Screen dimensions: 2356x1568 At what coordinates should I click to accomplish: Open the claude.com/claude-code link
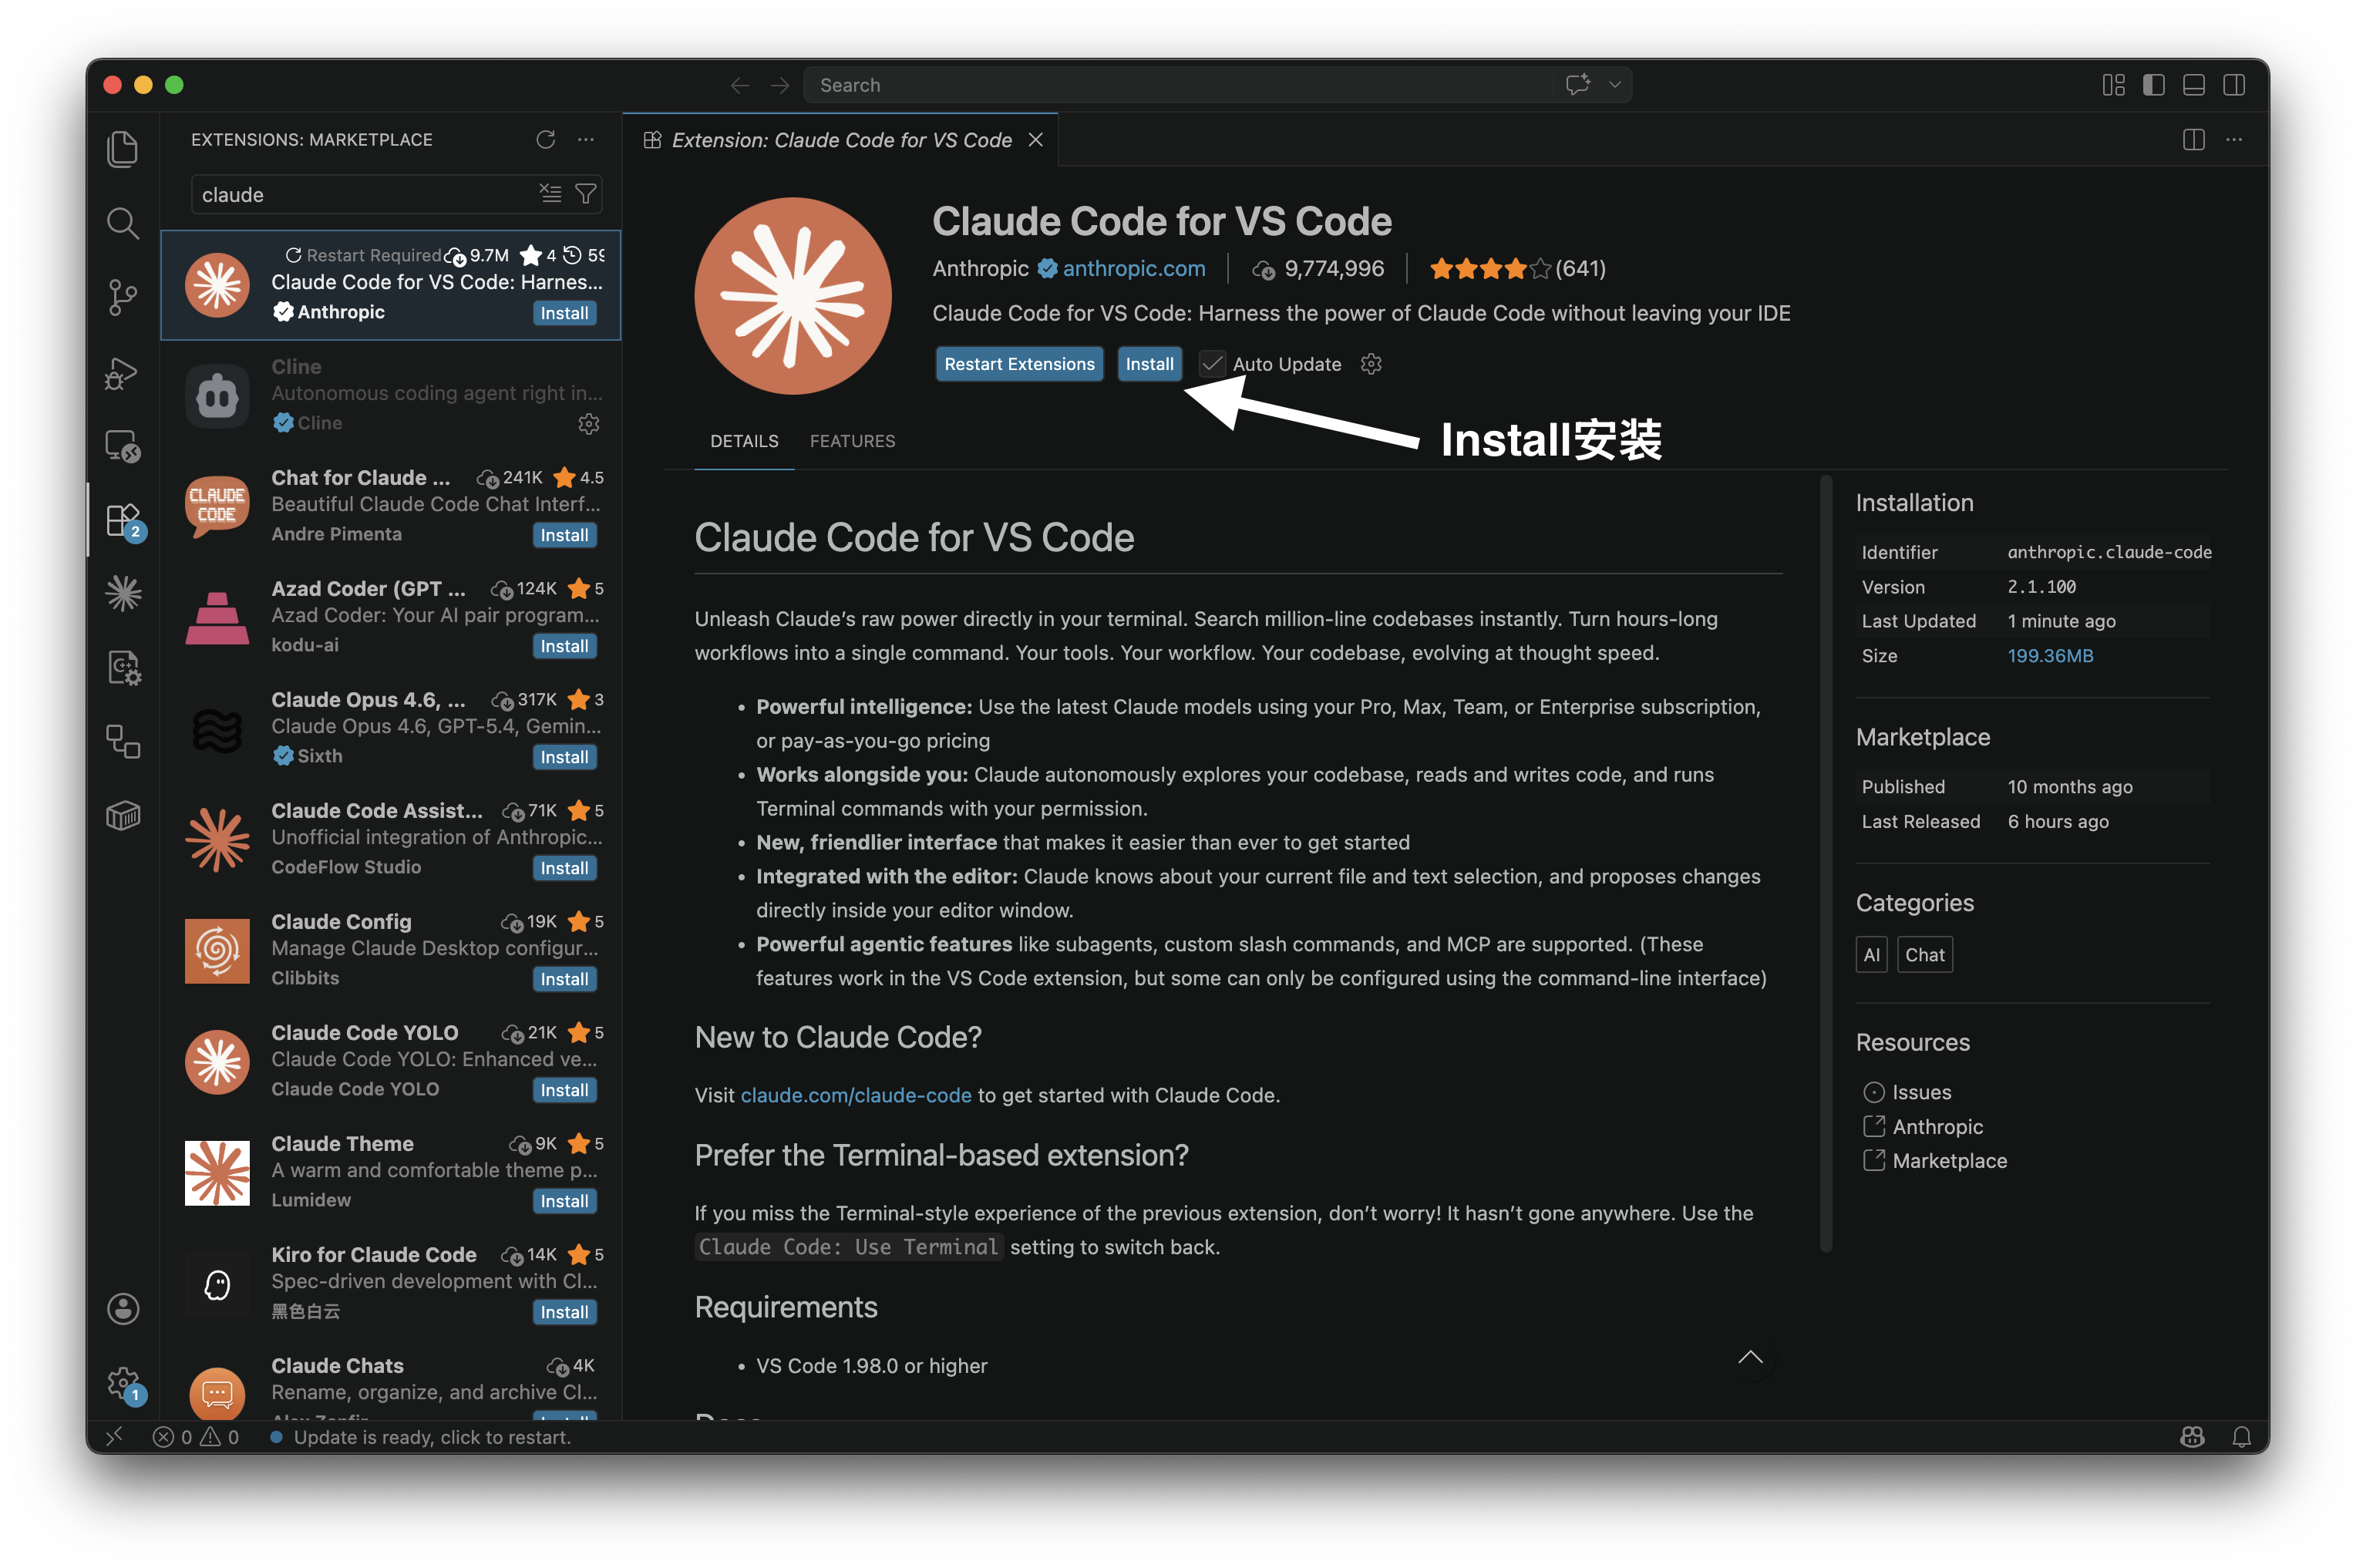[856, 1095]
